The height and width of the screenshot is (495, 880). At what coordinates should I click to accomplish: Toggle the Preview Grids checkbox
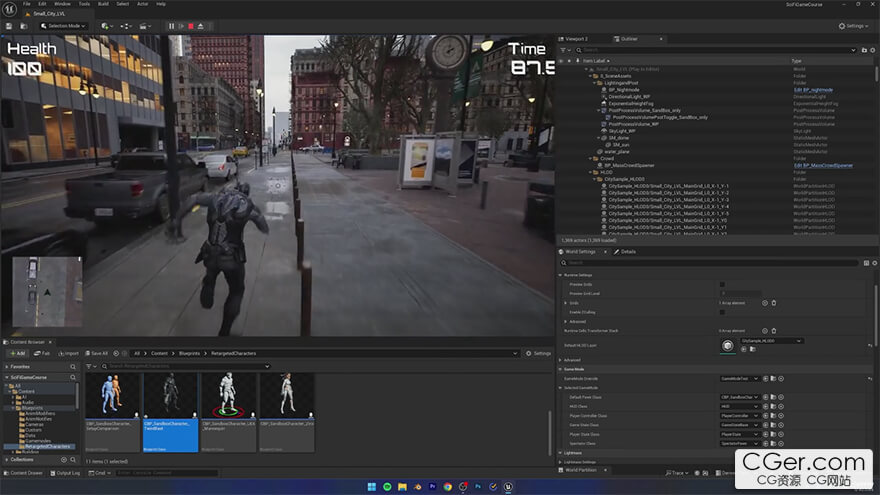[x=723, y=284]
